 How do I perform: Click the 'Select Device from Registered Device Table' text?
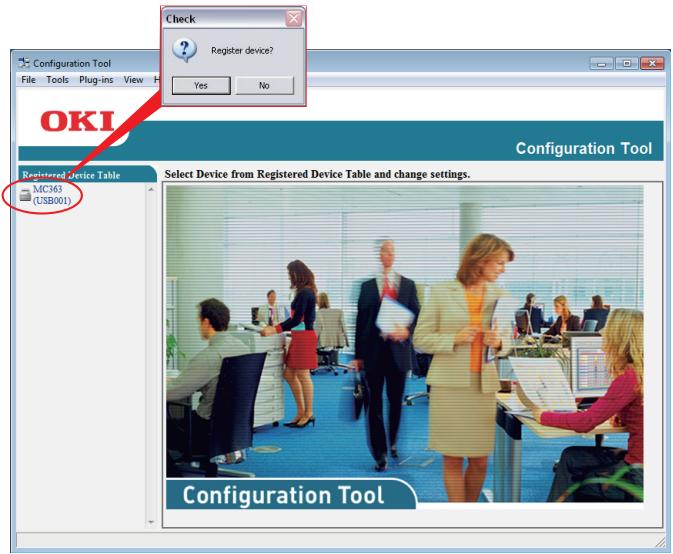317,174
